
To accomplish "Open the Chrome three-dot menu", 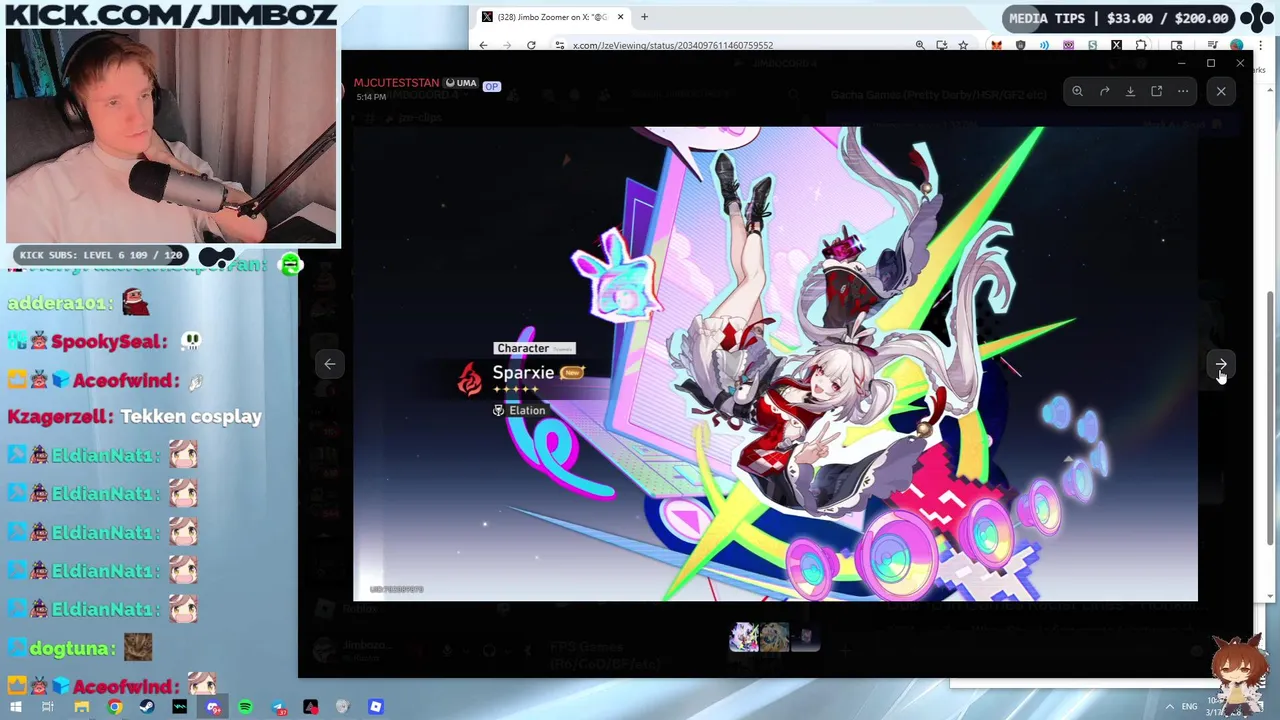I will click(1260, 45).
